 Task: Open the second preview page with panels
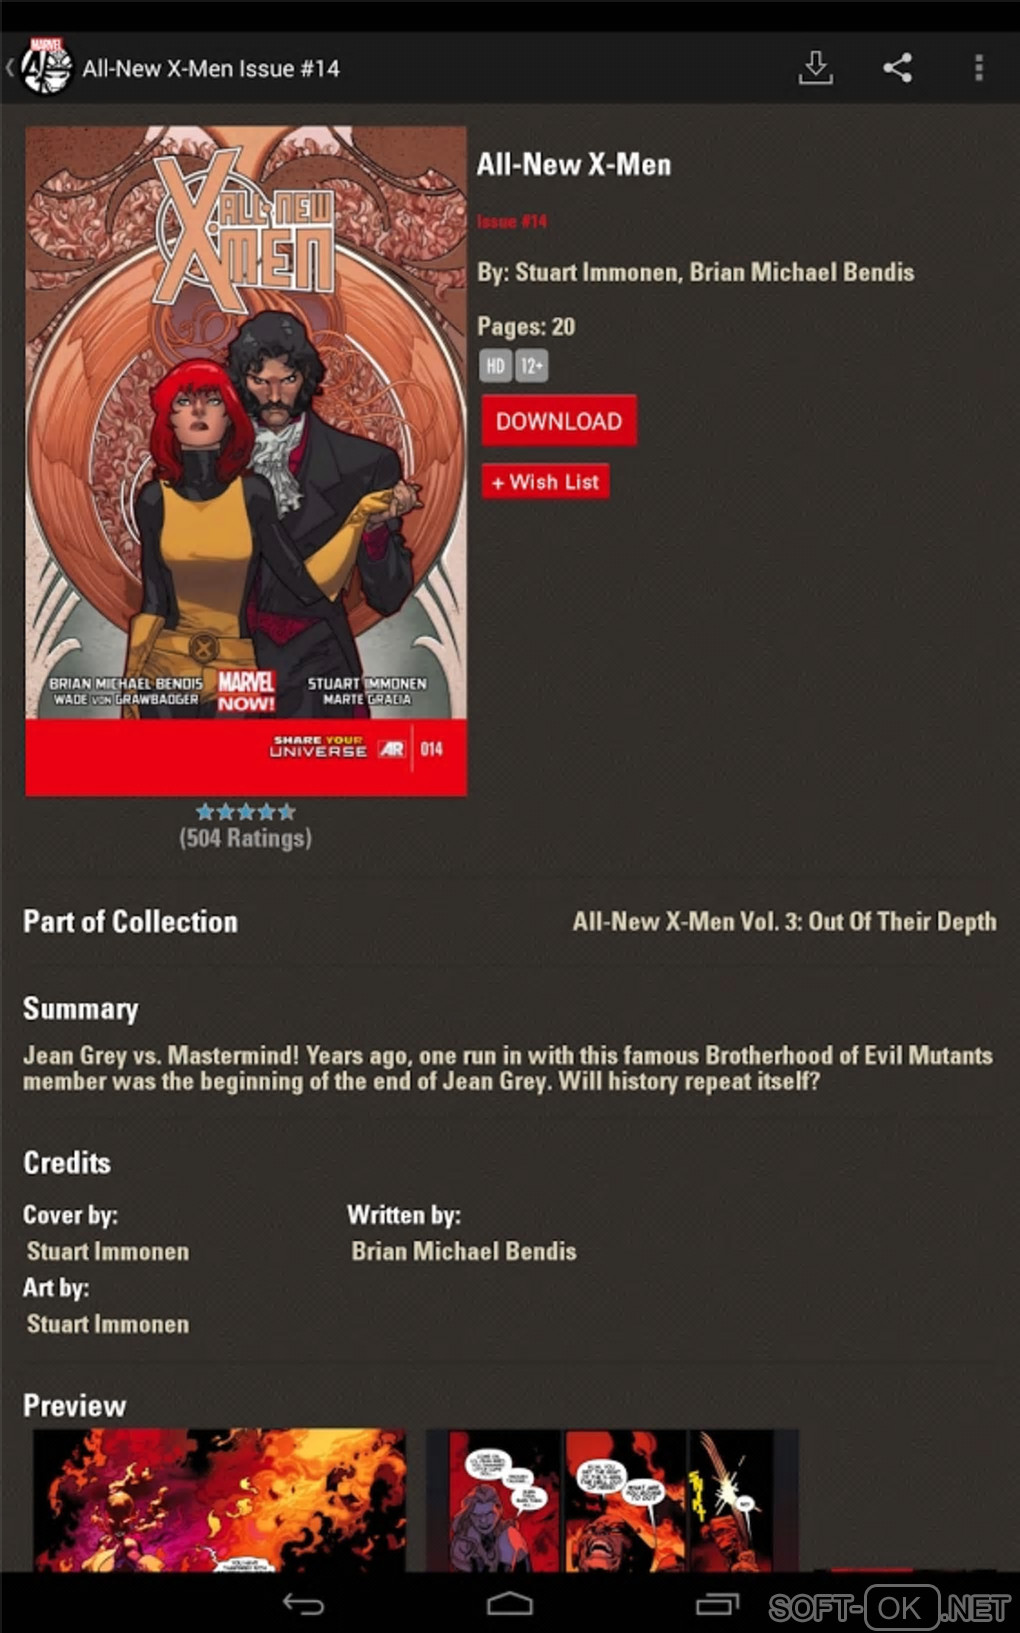coord(612,1500)
